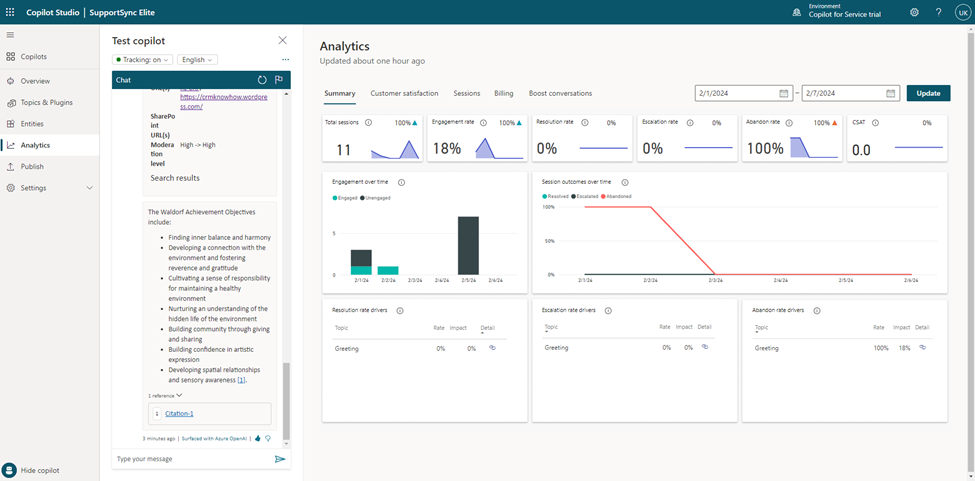Open the English language dropdown

[x=197, y=60]
